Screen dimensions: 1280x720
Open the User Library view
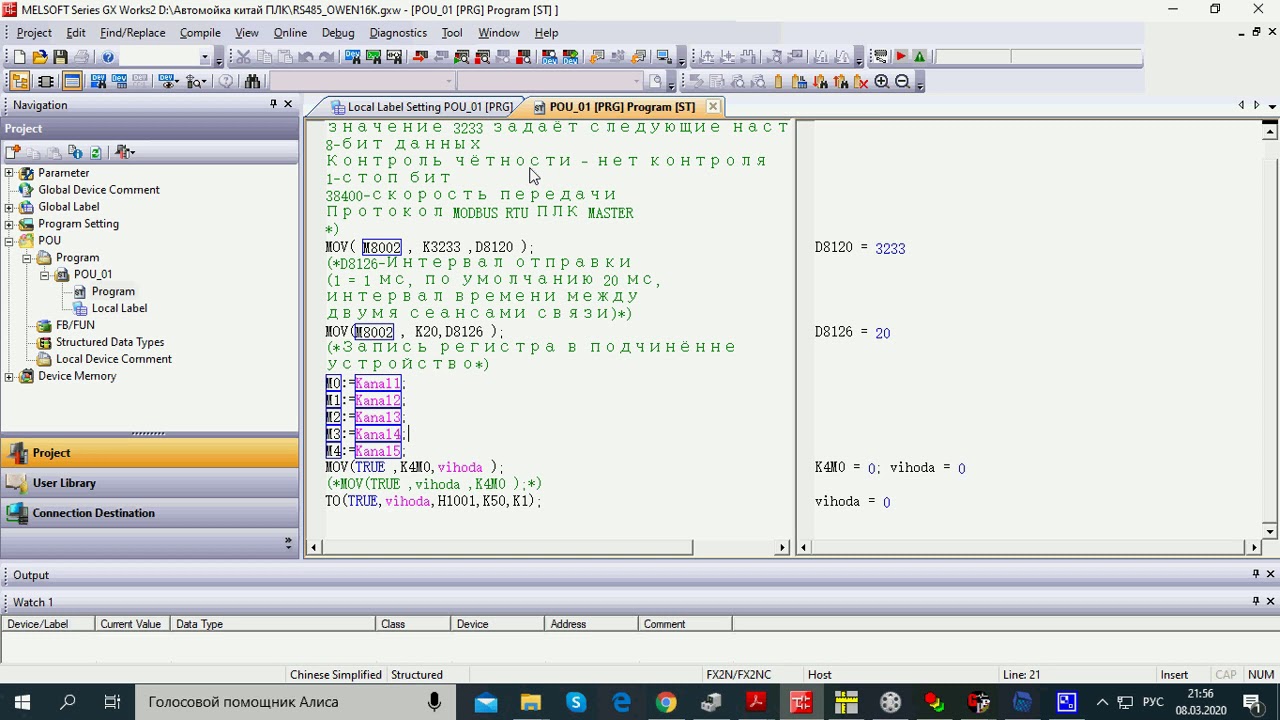coord(149,483)
